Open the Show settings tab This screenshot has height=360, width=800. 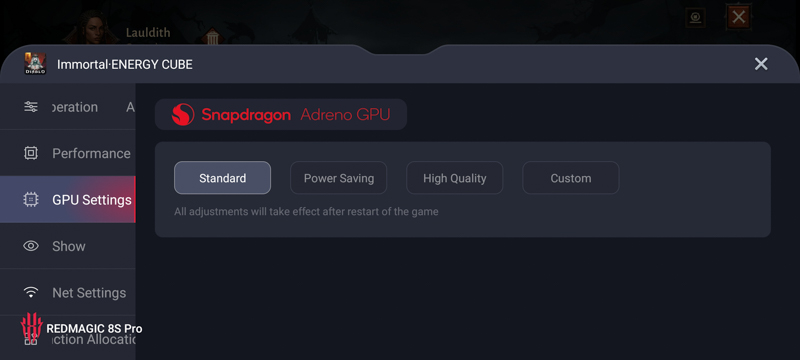pyautogui.click(x=68, y=246)
